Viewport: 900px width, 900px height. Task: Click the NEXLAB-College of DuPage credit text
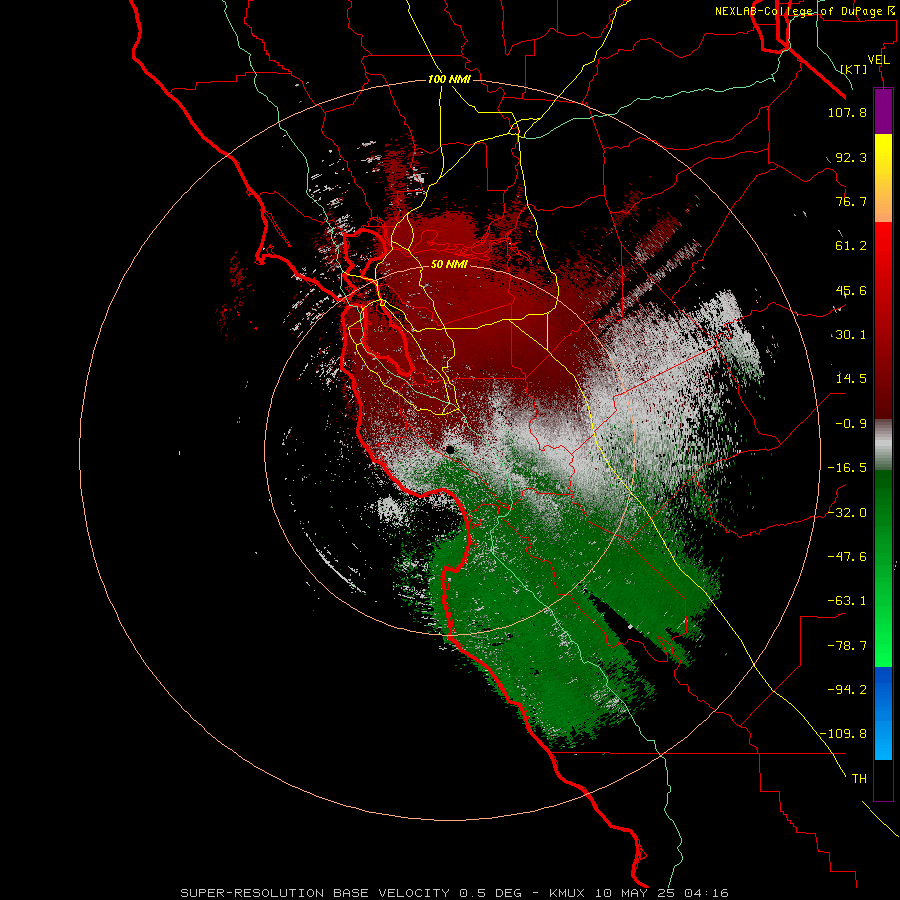point(805,11)
